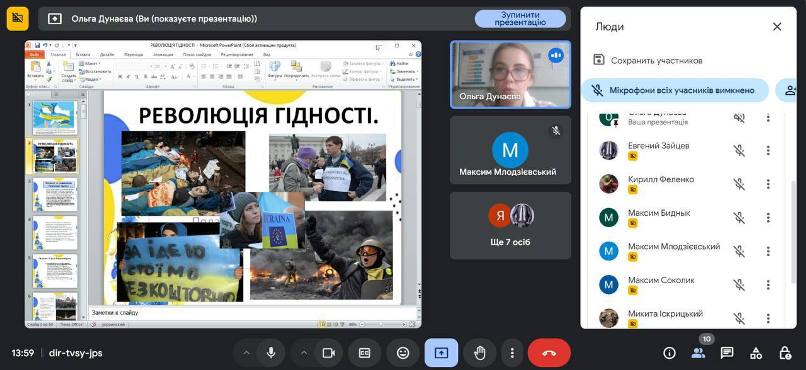Open the Activities shapes icon
806x370 pixels.
[x=756, y=353]
